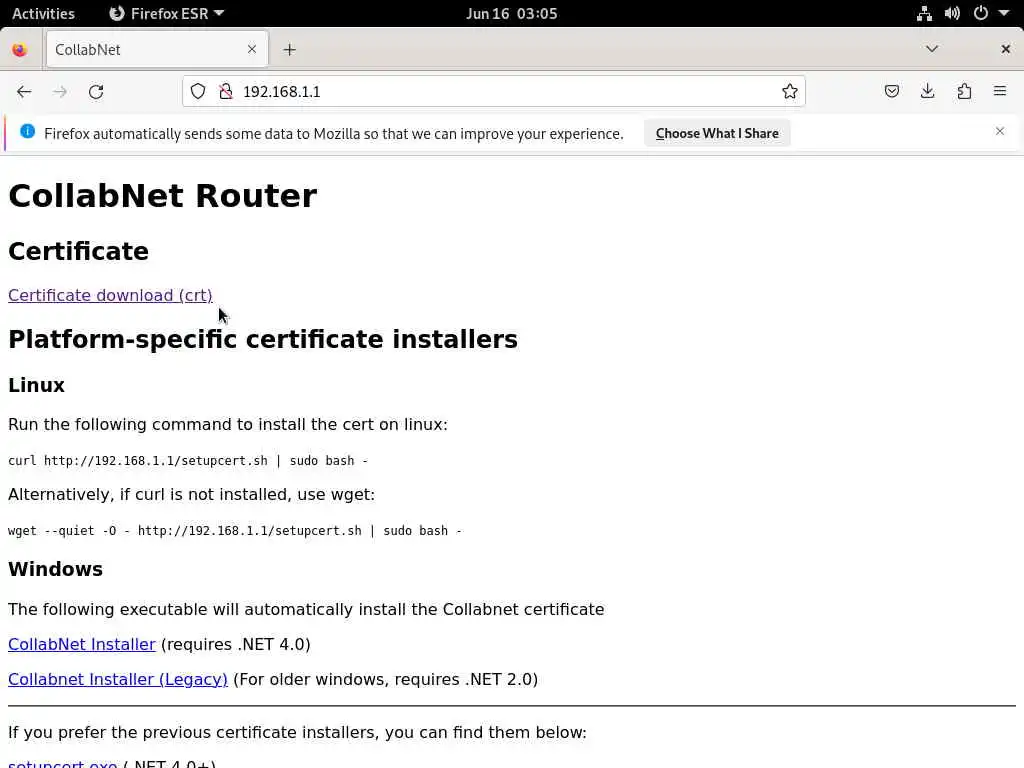Open the Firefox hamburger menu

point(1000,91)
